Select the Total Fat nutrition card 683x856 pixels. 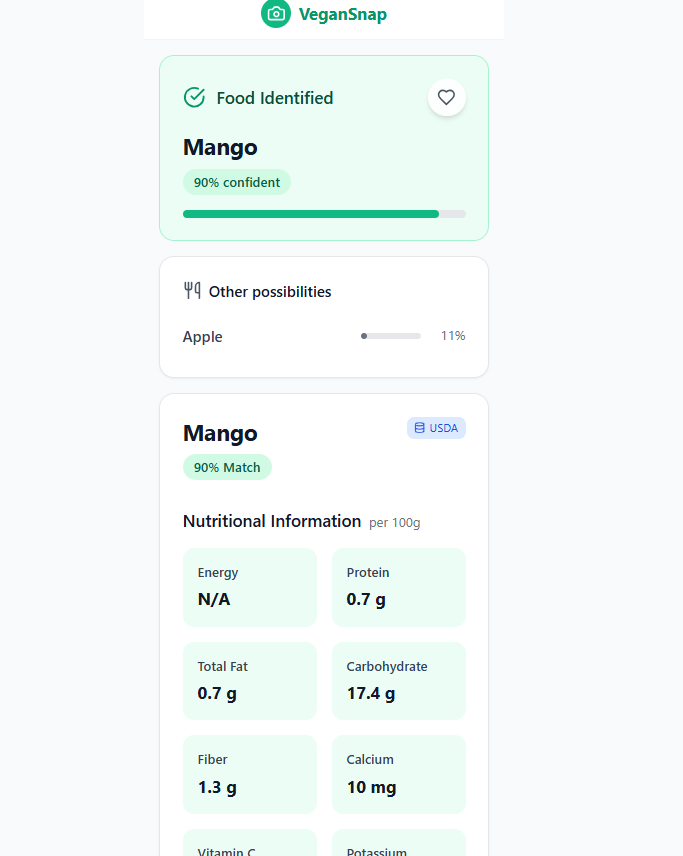pos(249,680)
